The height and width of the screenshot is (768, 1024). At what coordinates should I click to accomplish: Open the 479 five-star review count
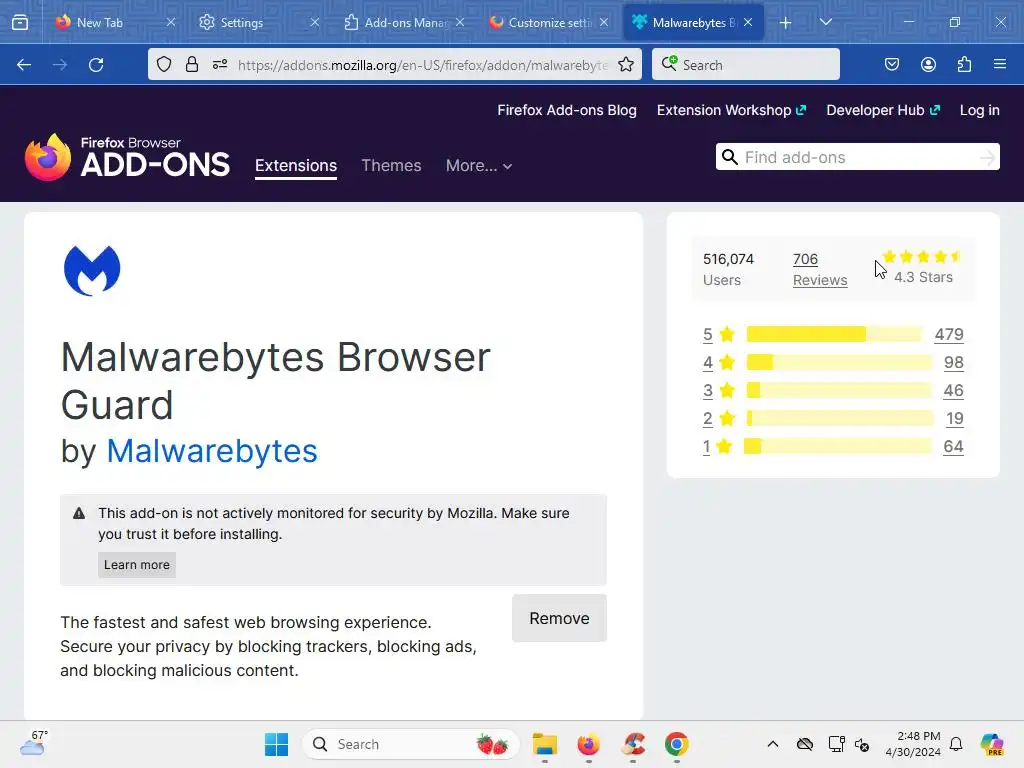click(x=949, y=334)
